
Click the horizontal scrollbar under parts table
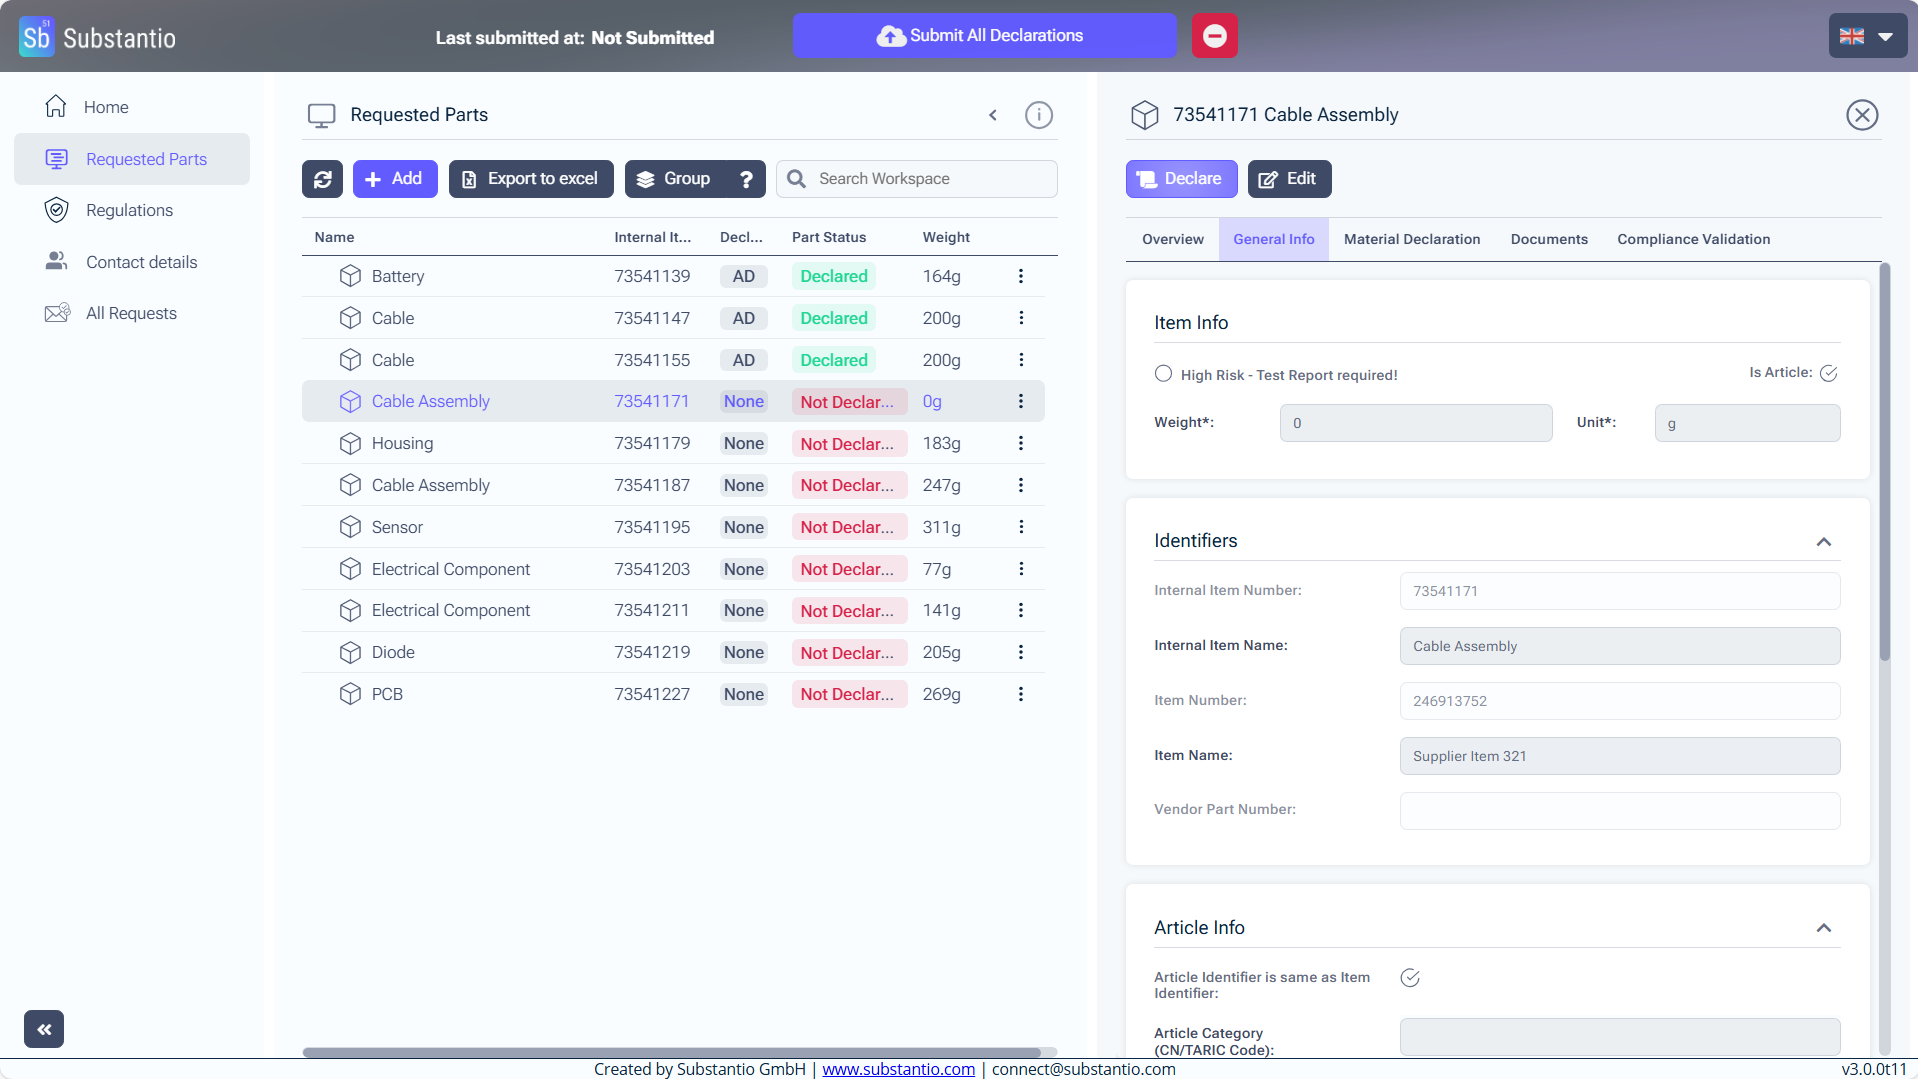point(672,1052)
